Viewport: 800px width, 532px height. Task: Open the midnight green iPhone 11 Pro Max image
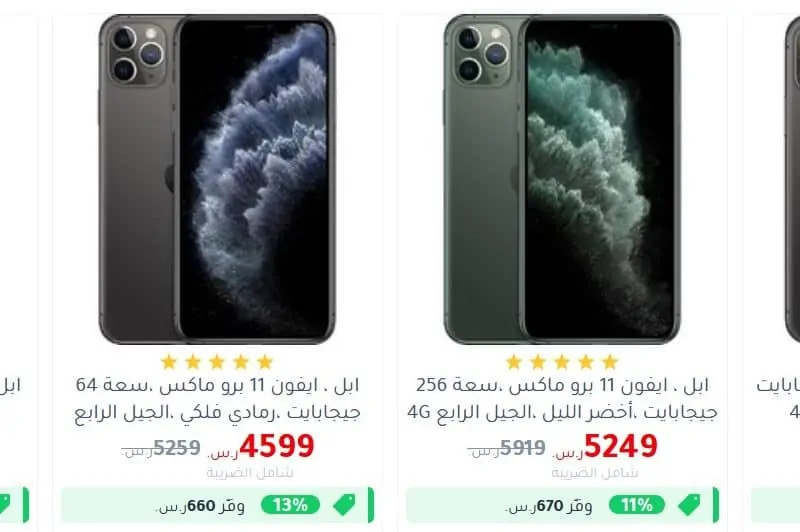[562, 179]
